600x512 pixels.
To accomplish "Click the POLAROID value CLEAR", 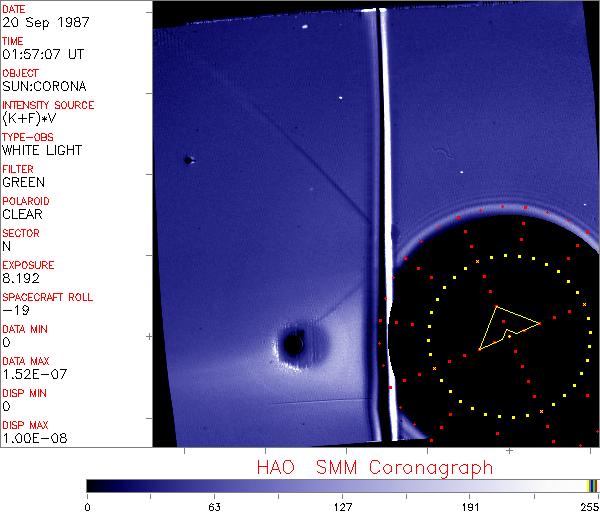I will [22, 214].
